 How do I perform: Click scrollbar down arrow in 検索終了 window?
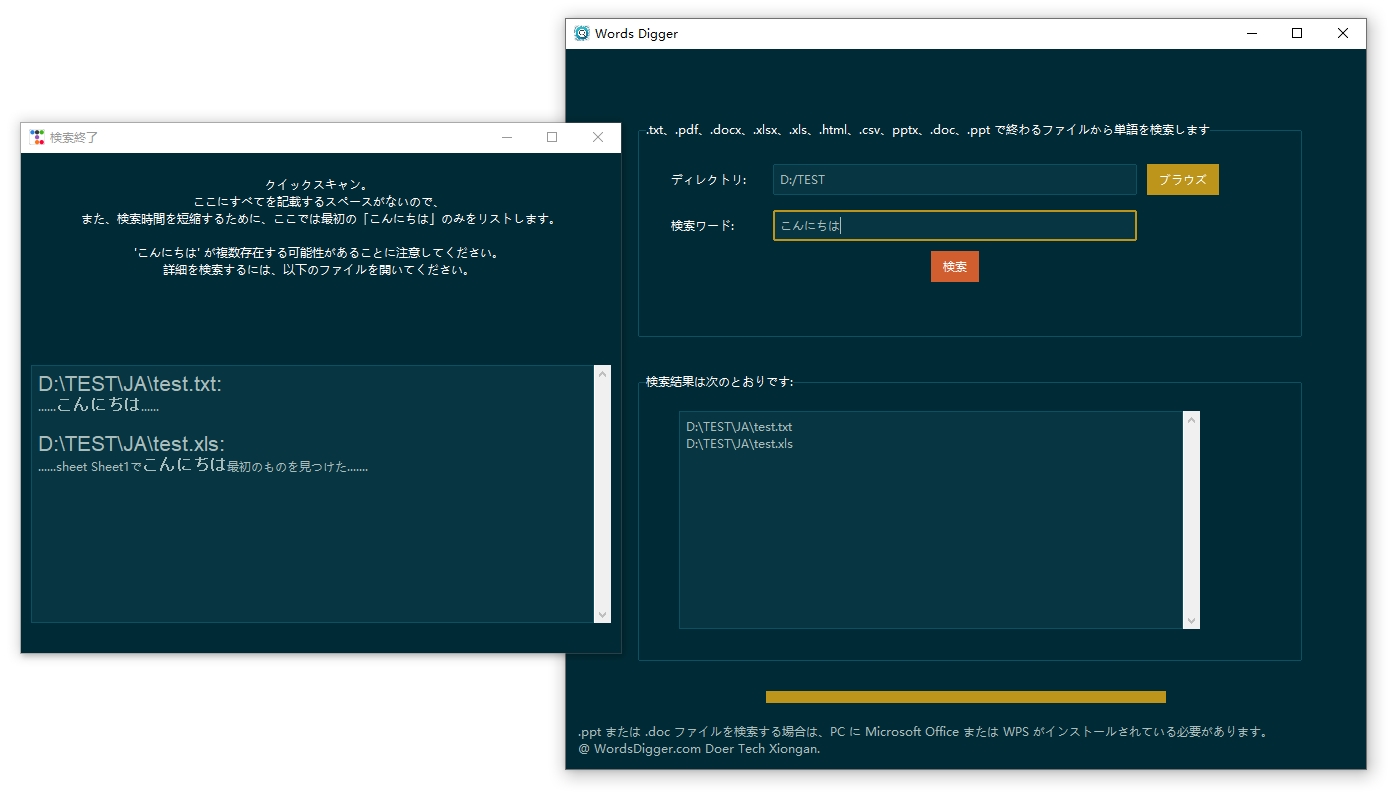click(x=602, y=614)
